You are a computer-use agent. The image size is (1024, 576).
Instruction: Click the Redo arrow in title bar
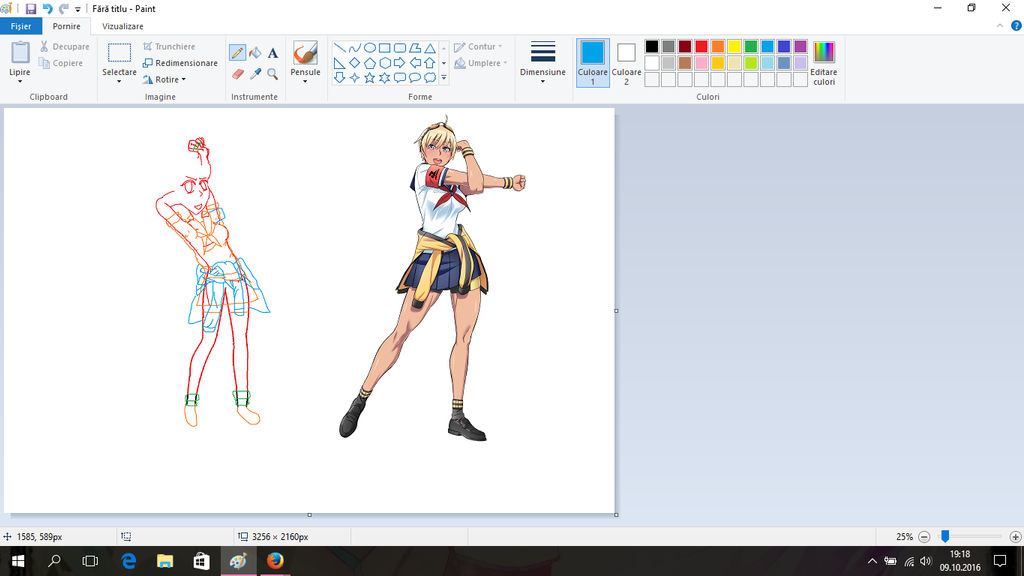63,8
